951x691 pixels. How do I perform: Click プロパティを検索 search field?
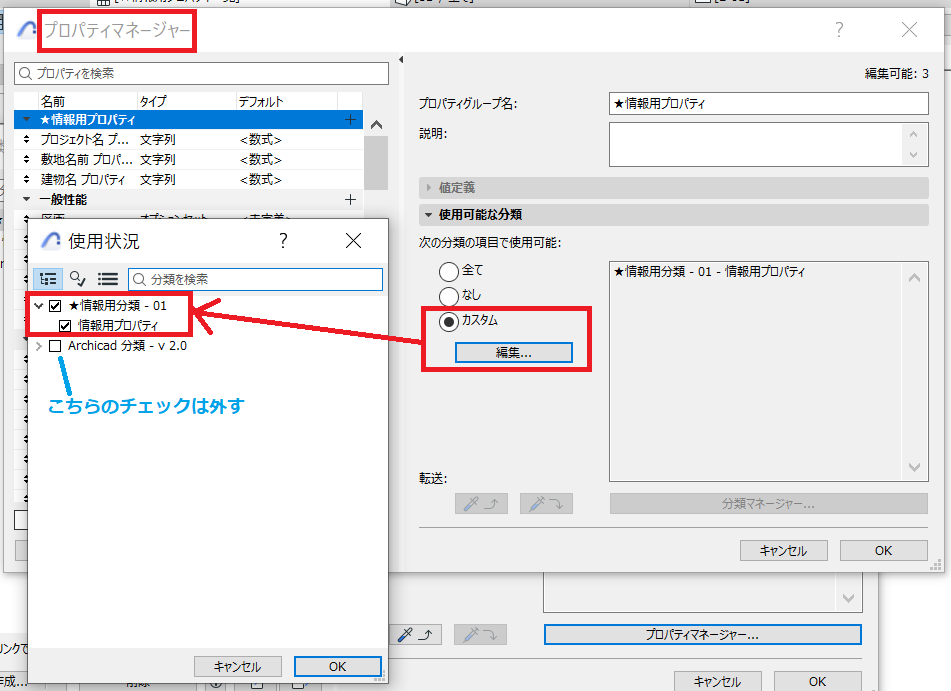pyautogui.click(x=201, y=73)
